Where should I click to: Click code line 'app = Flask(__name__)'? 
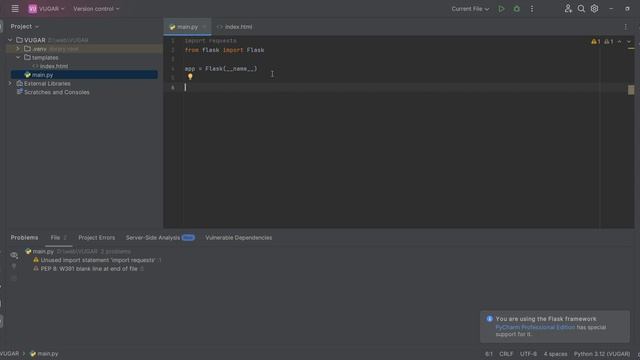click(x=221, y=69)
